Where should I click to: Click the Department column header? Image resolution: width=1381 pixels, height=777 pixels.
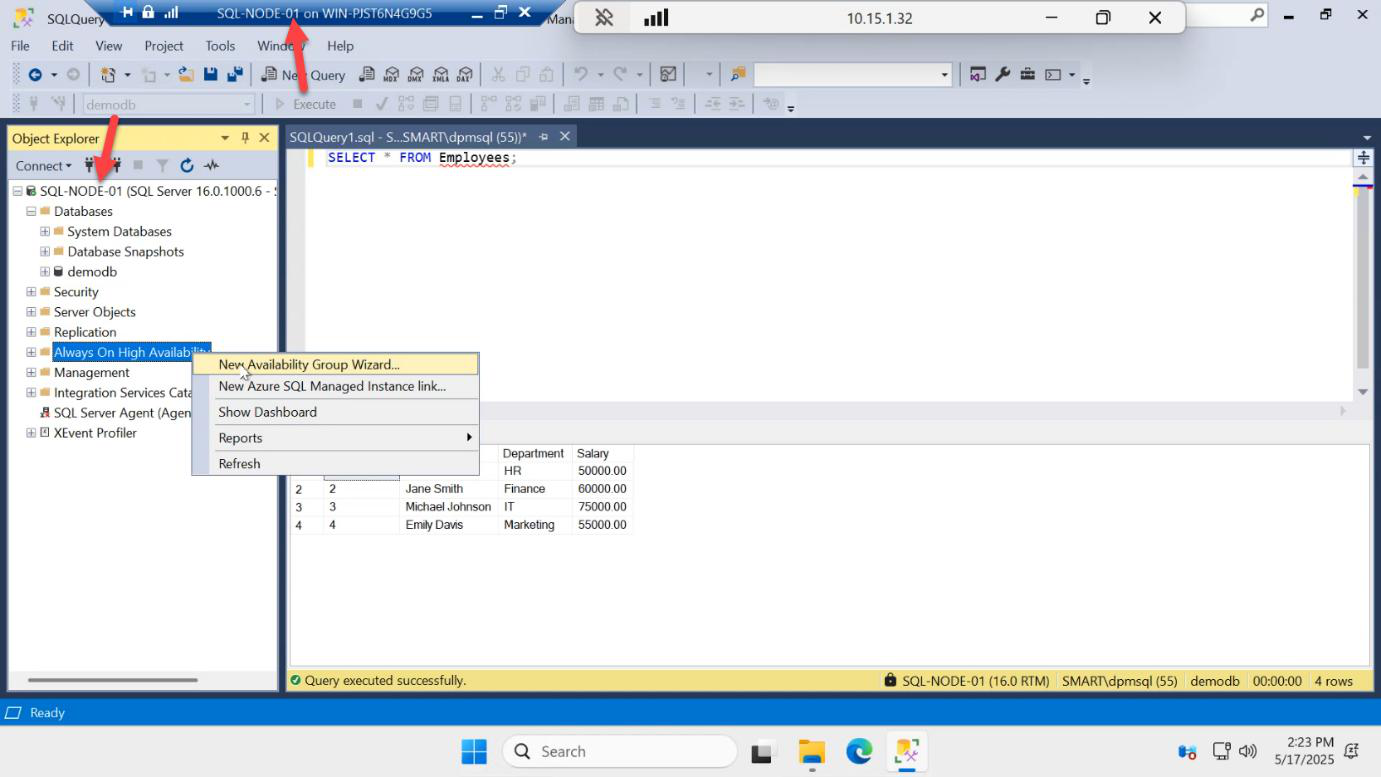[534, 453]
